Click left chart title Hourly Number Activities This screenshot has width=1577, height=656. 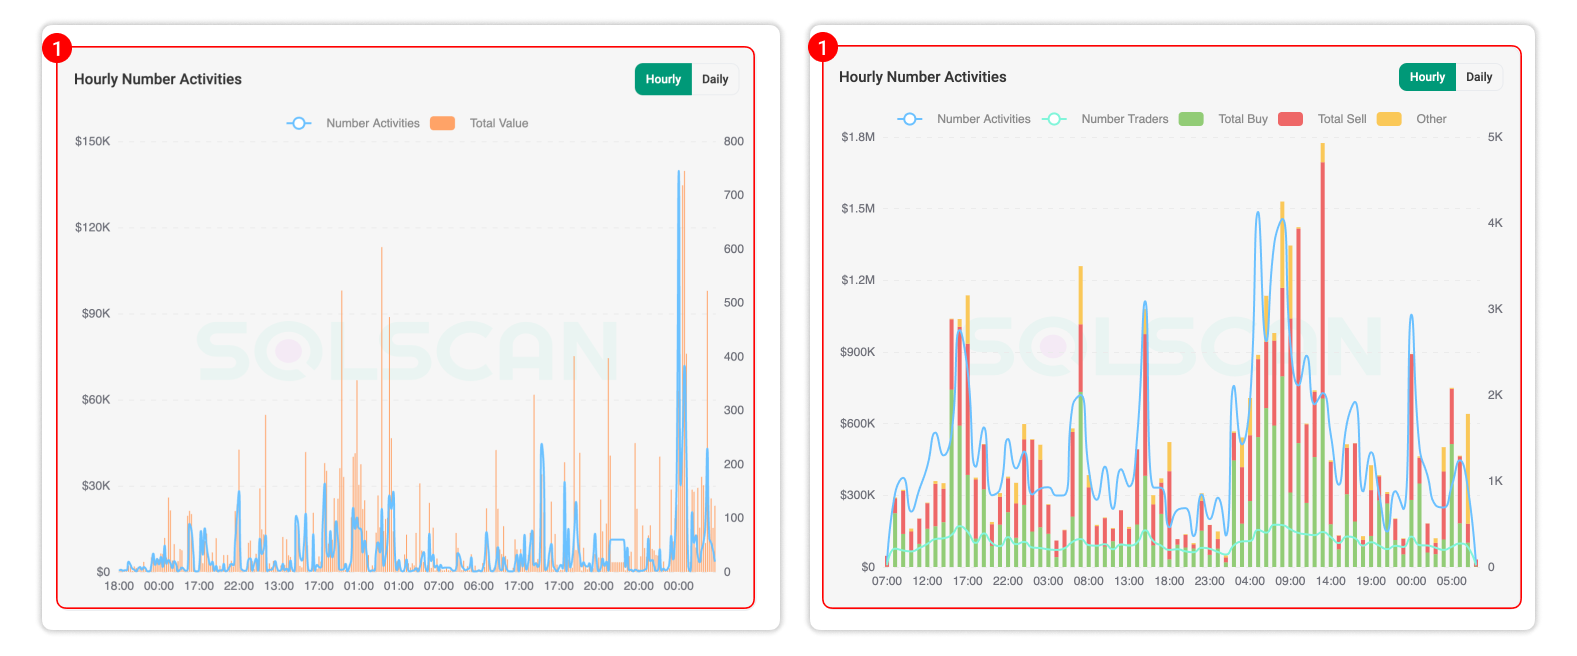158,79
